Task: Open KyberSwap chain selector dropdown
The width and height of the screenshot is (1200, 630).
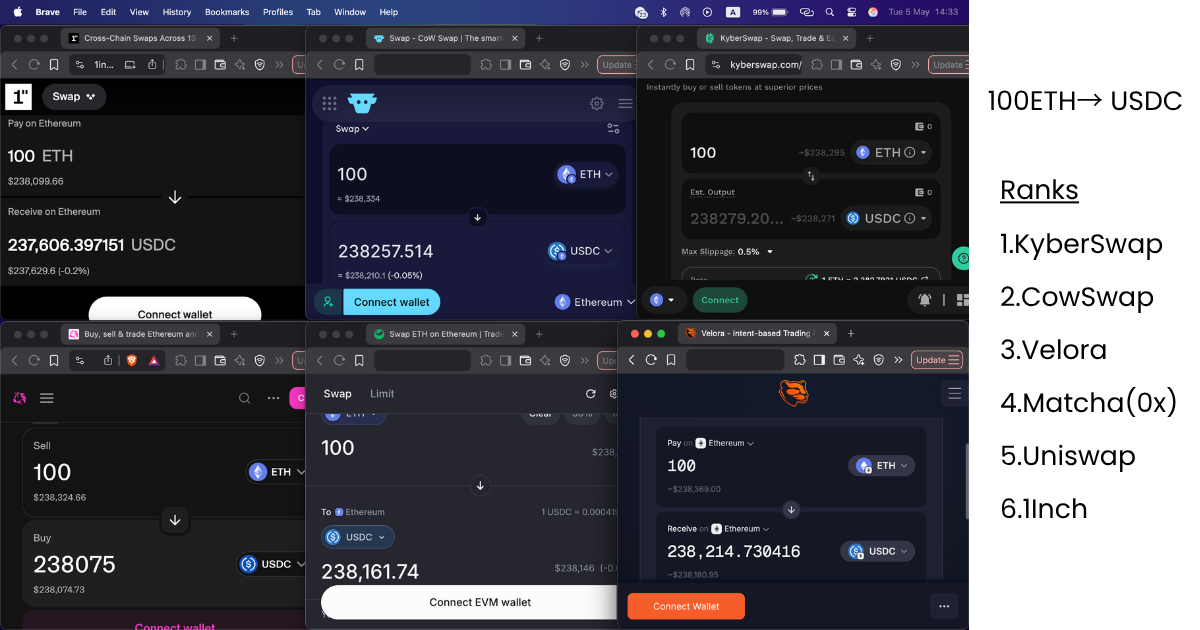Action: (663, 299)
